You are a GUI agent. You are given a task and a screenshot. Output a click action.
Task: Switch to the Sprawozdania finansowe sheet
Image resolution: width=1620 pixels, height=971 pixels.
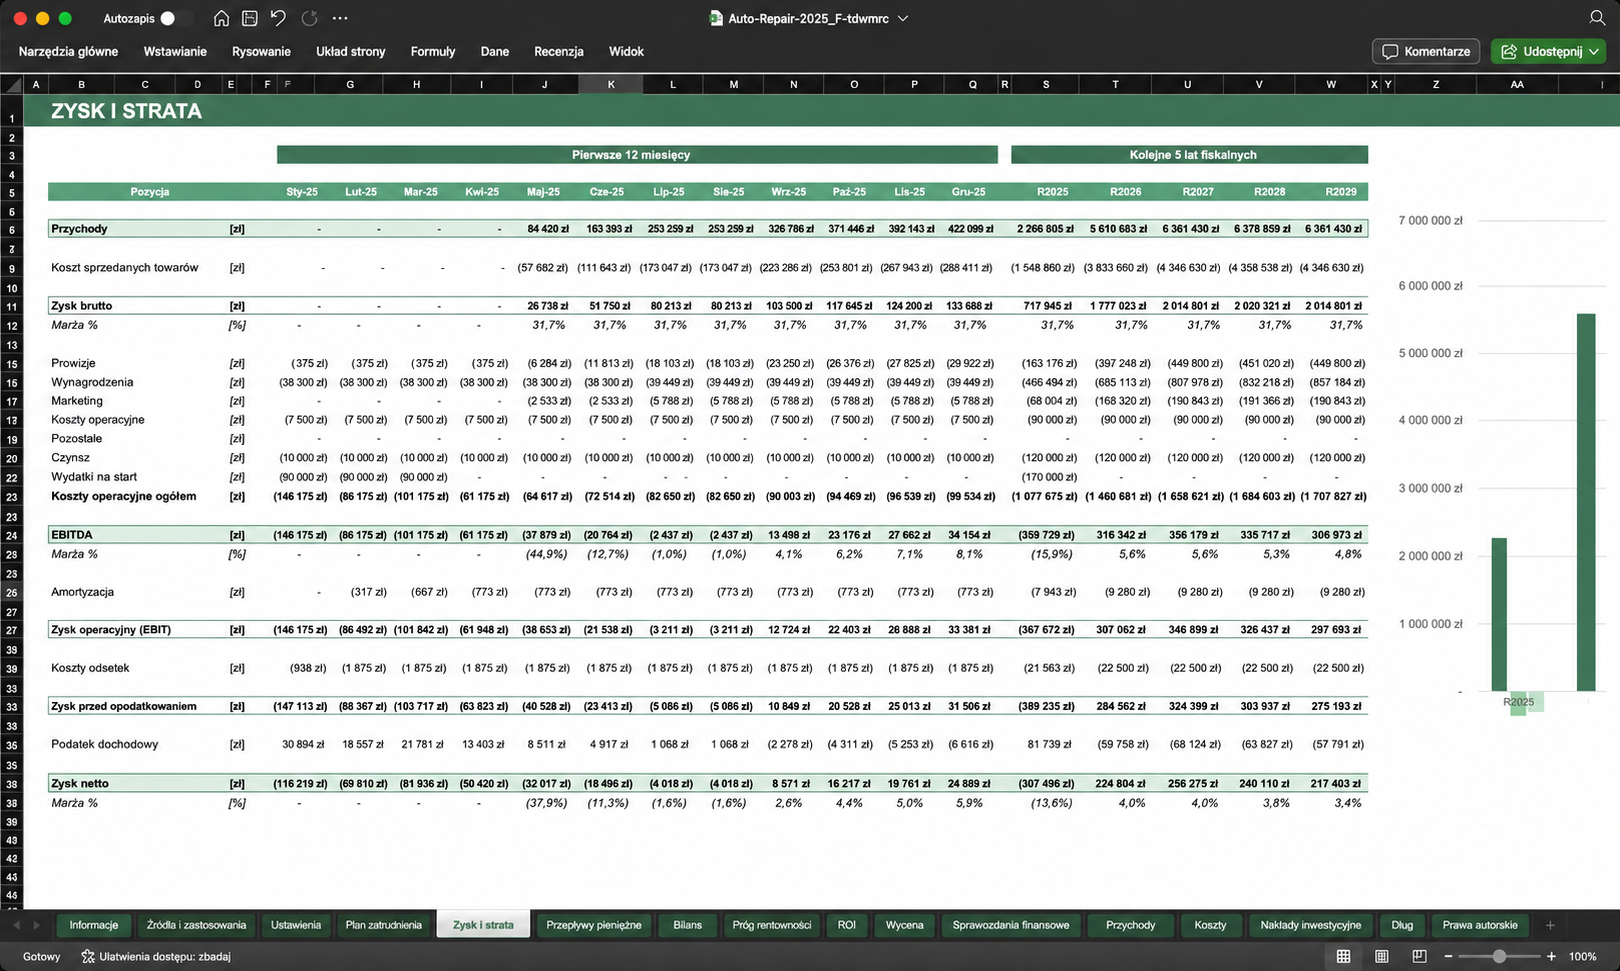click(x=1011, y=925)
